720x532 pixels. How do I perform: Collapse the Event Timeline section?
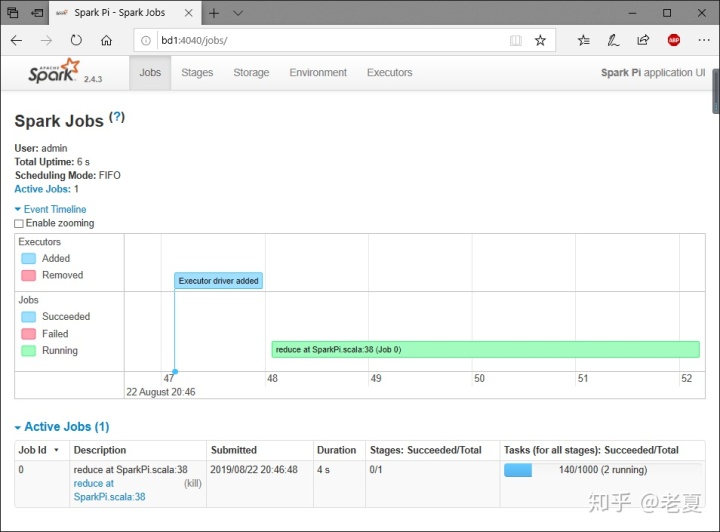coord(51,209)
